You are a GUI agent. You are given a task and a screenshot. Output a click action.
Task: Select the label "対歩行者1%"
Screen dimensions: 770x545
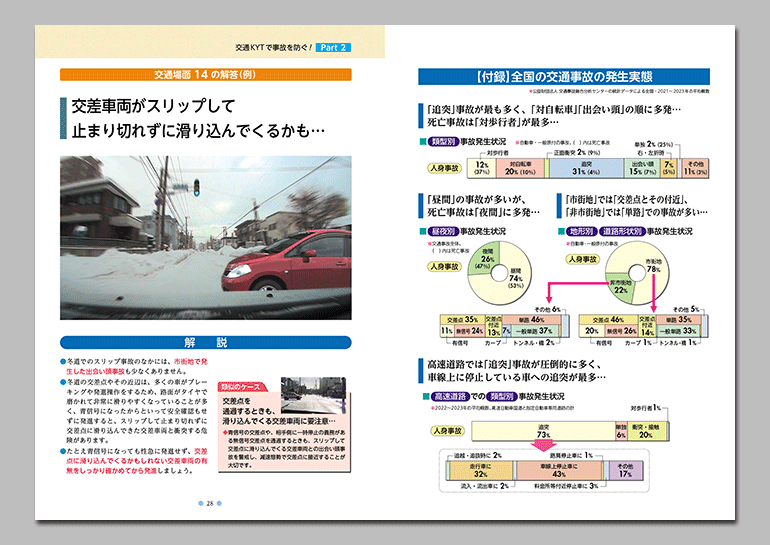645,408
